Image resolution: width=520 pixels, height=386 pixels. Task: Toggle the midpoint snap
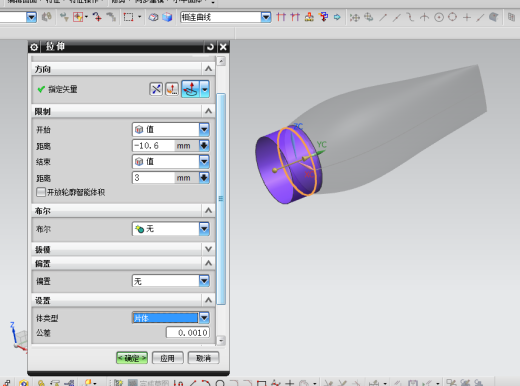396,17
